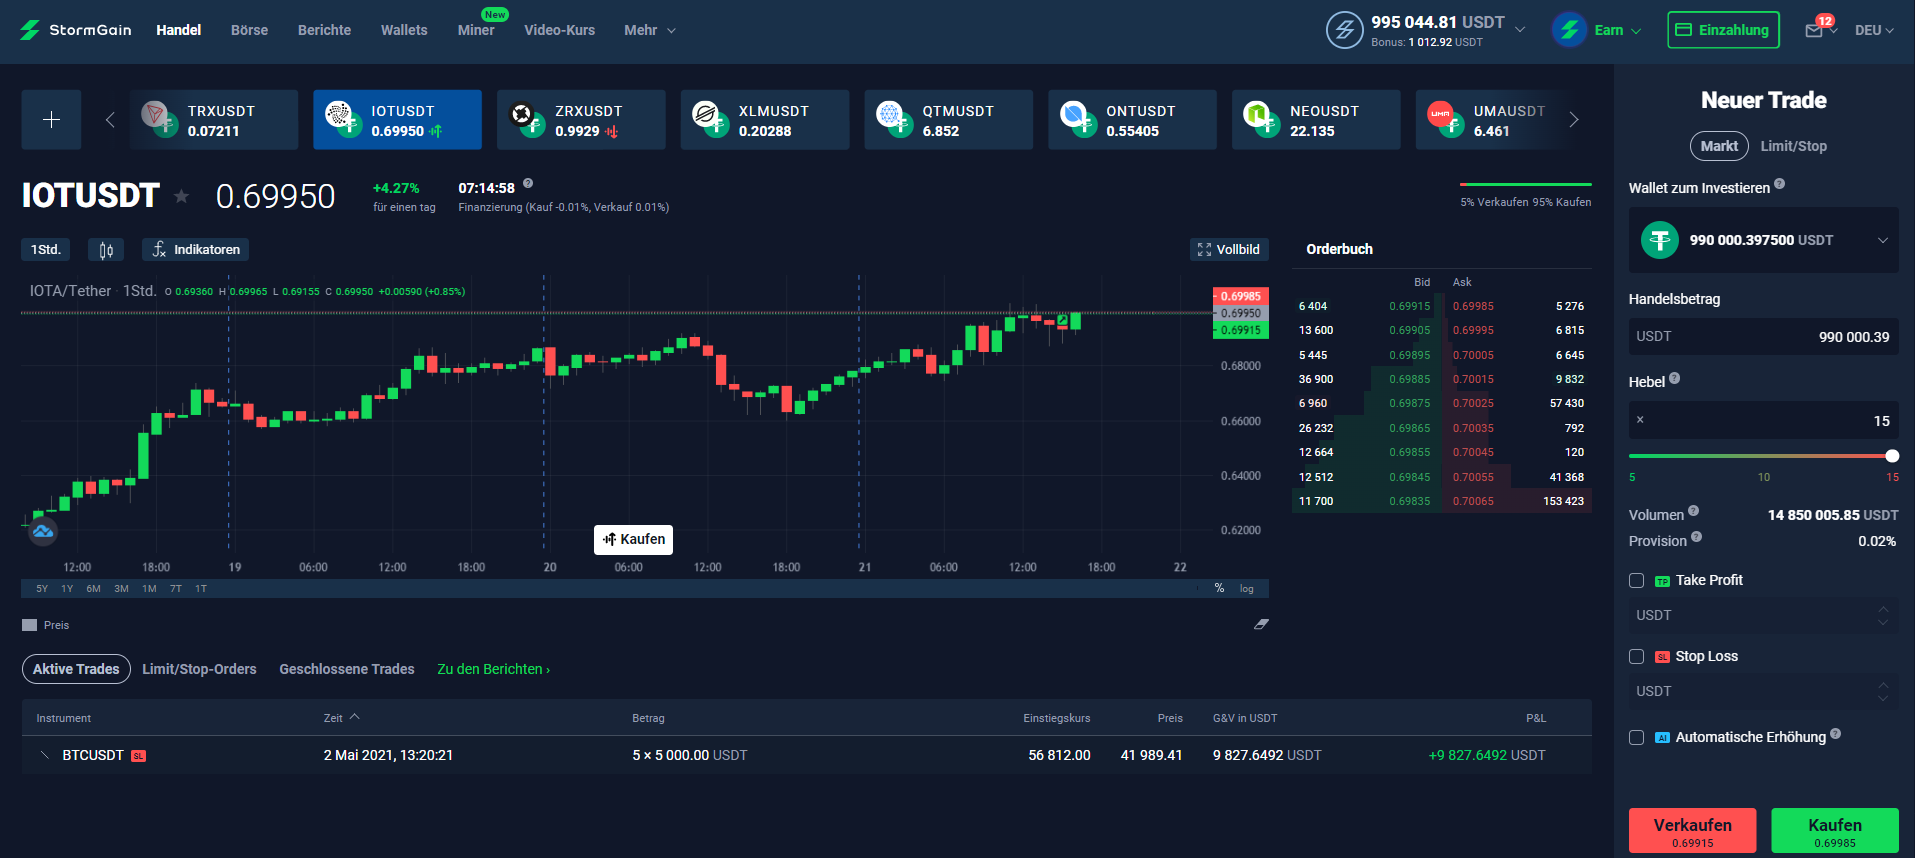The width and height of the screenshot is (1915, 858).
Task: Select the TRXUSDT instrument card
Action: pyautogui.click(x=214, y=120)
